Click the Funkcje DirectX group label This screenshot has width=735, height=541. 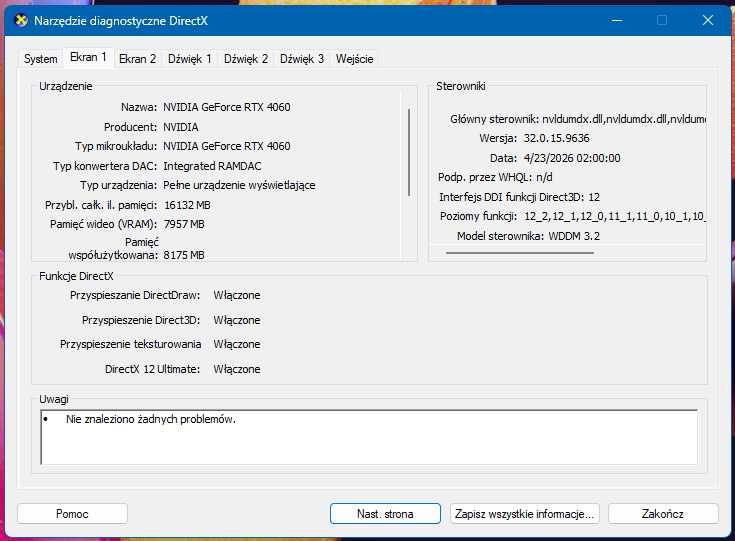pos(76,276)
